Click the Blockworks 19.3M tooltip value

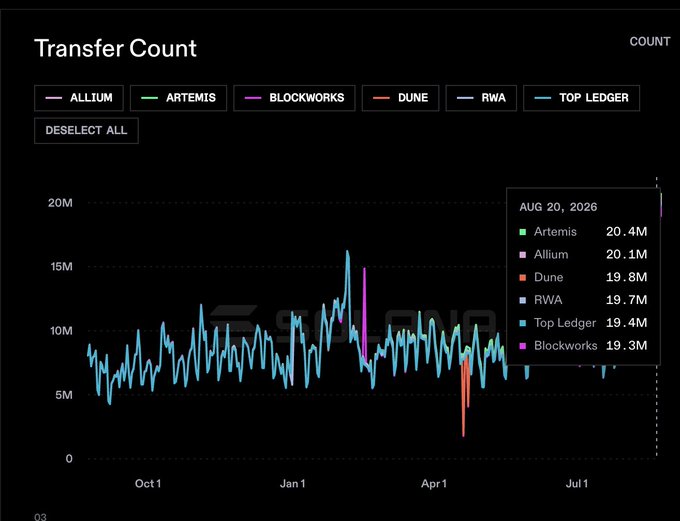tap(626, 345)
